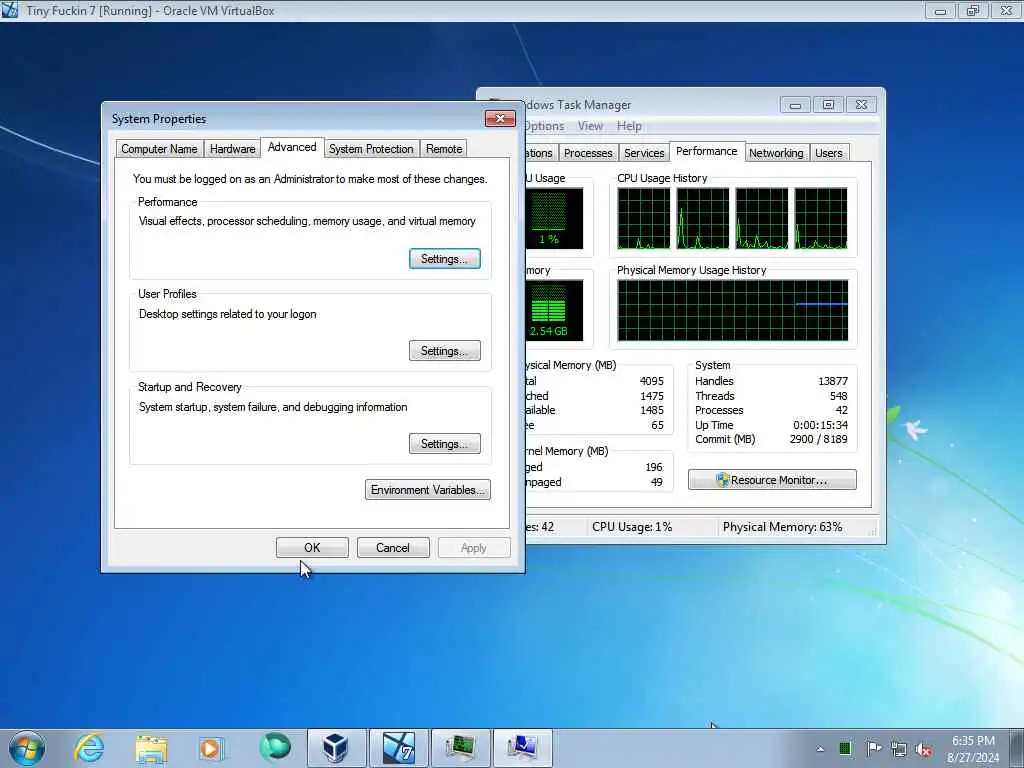Open the Windows Start menu orb
1024x768 pixels.
pos(27,748)
